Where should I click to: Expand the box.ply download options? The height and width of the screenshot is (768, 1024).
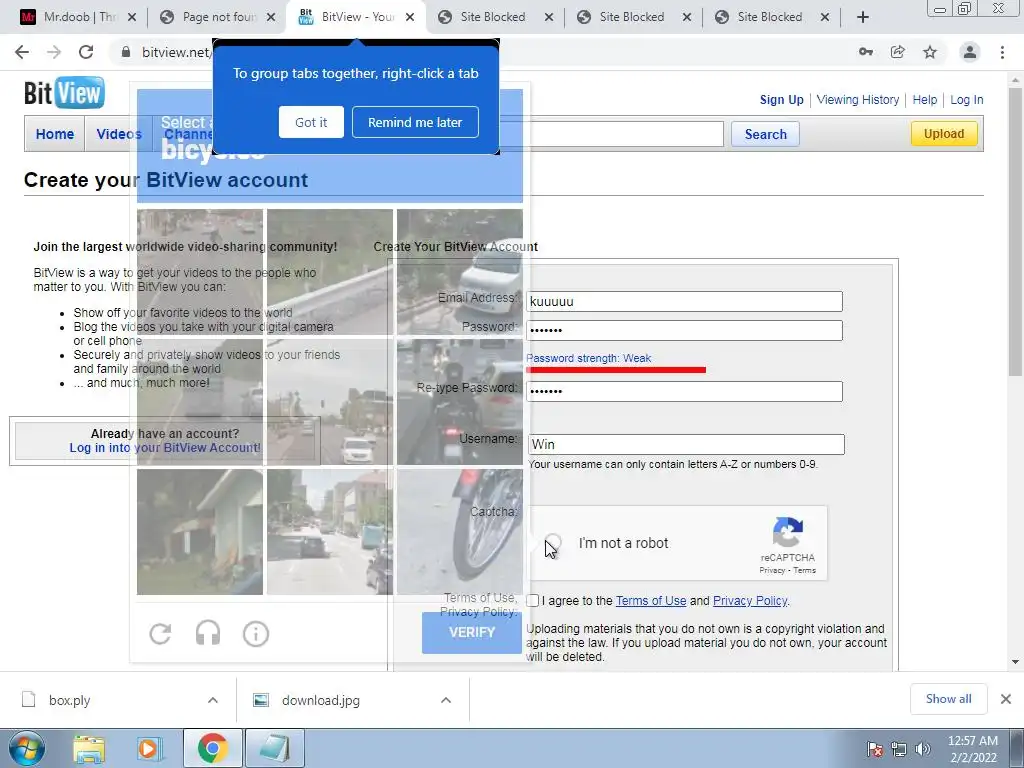(x=213, y=700)
